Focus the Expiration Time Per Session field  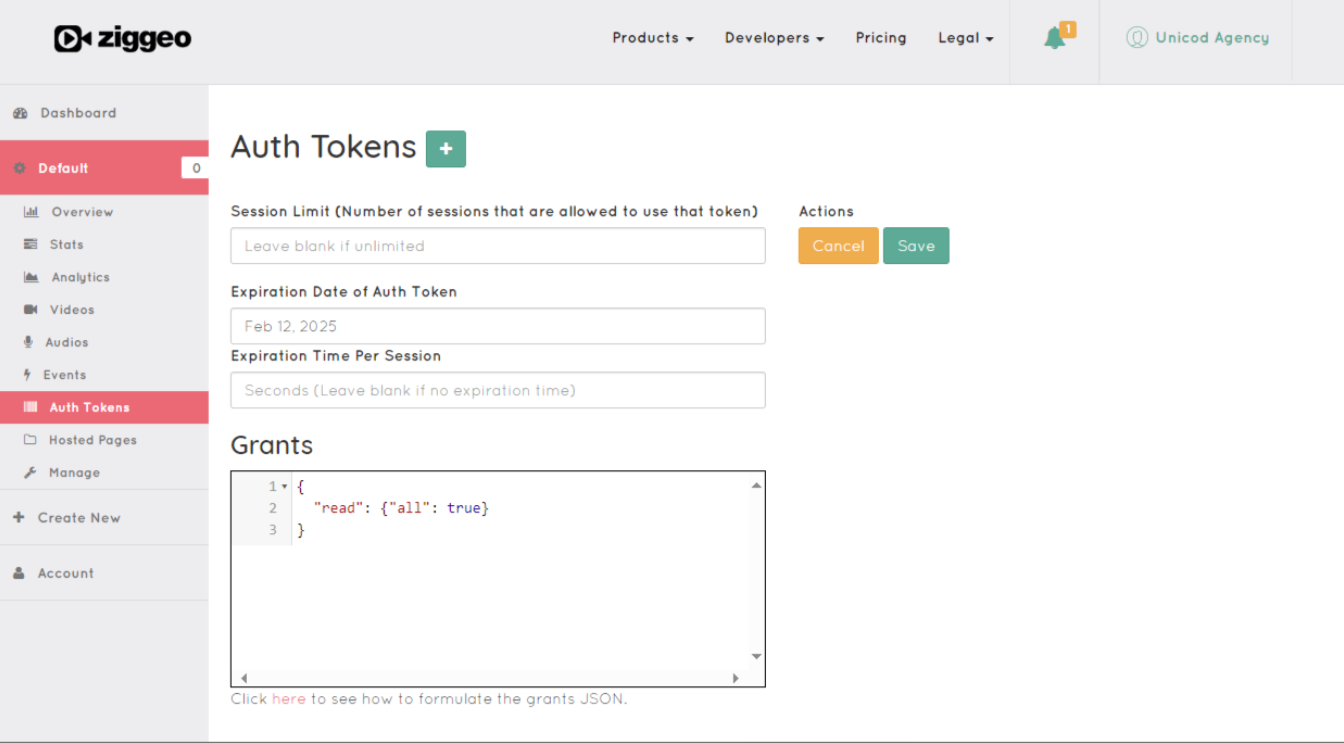click(498, 390)
